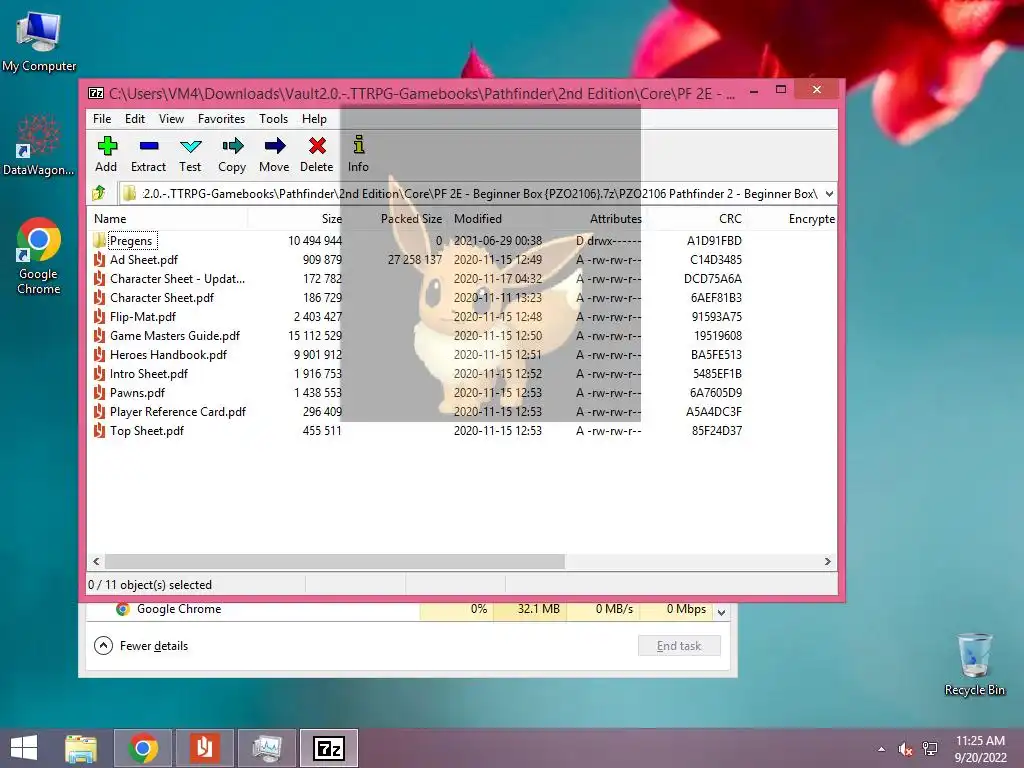The image size is (1024, 768).
Task: Sort by Encrypted column header
Action: pyautogui.click(x=812, y=219)
